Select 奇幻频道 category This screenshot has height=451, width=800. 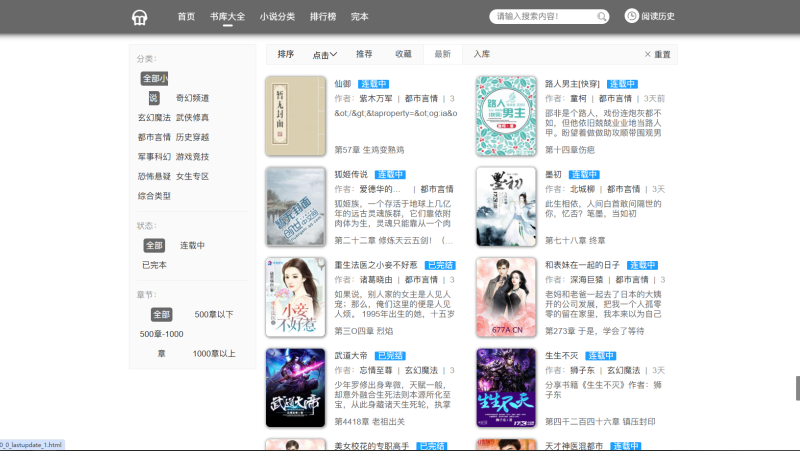coord(192,98)
